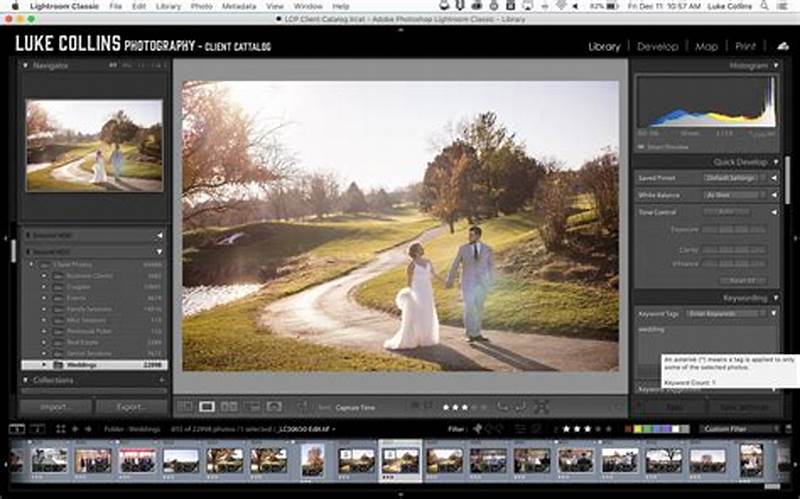This screenshot has height=499, width=800.
Task: Collapse the Quick Develop panel
Action: click(x=776, y=162)
